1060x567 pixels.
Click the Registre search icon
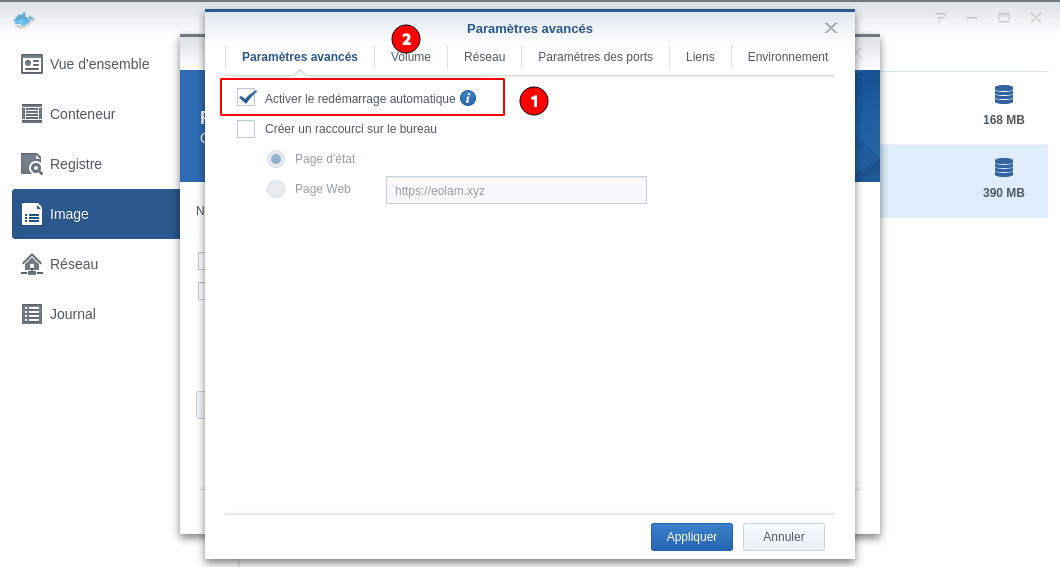coord(32,164)
